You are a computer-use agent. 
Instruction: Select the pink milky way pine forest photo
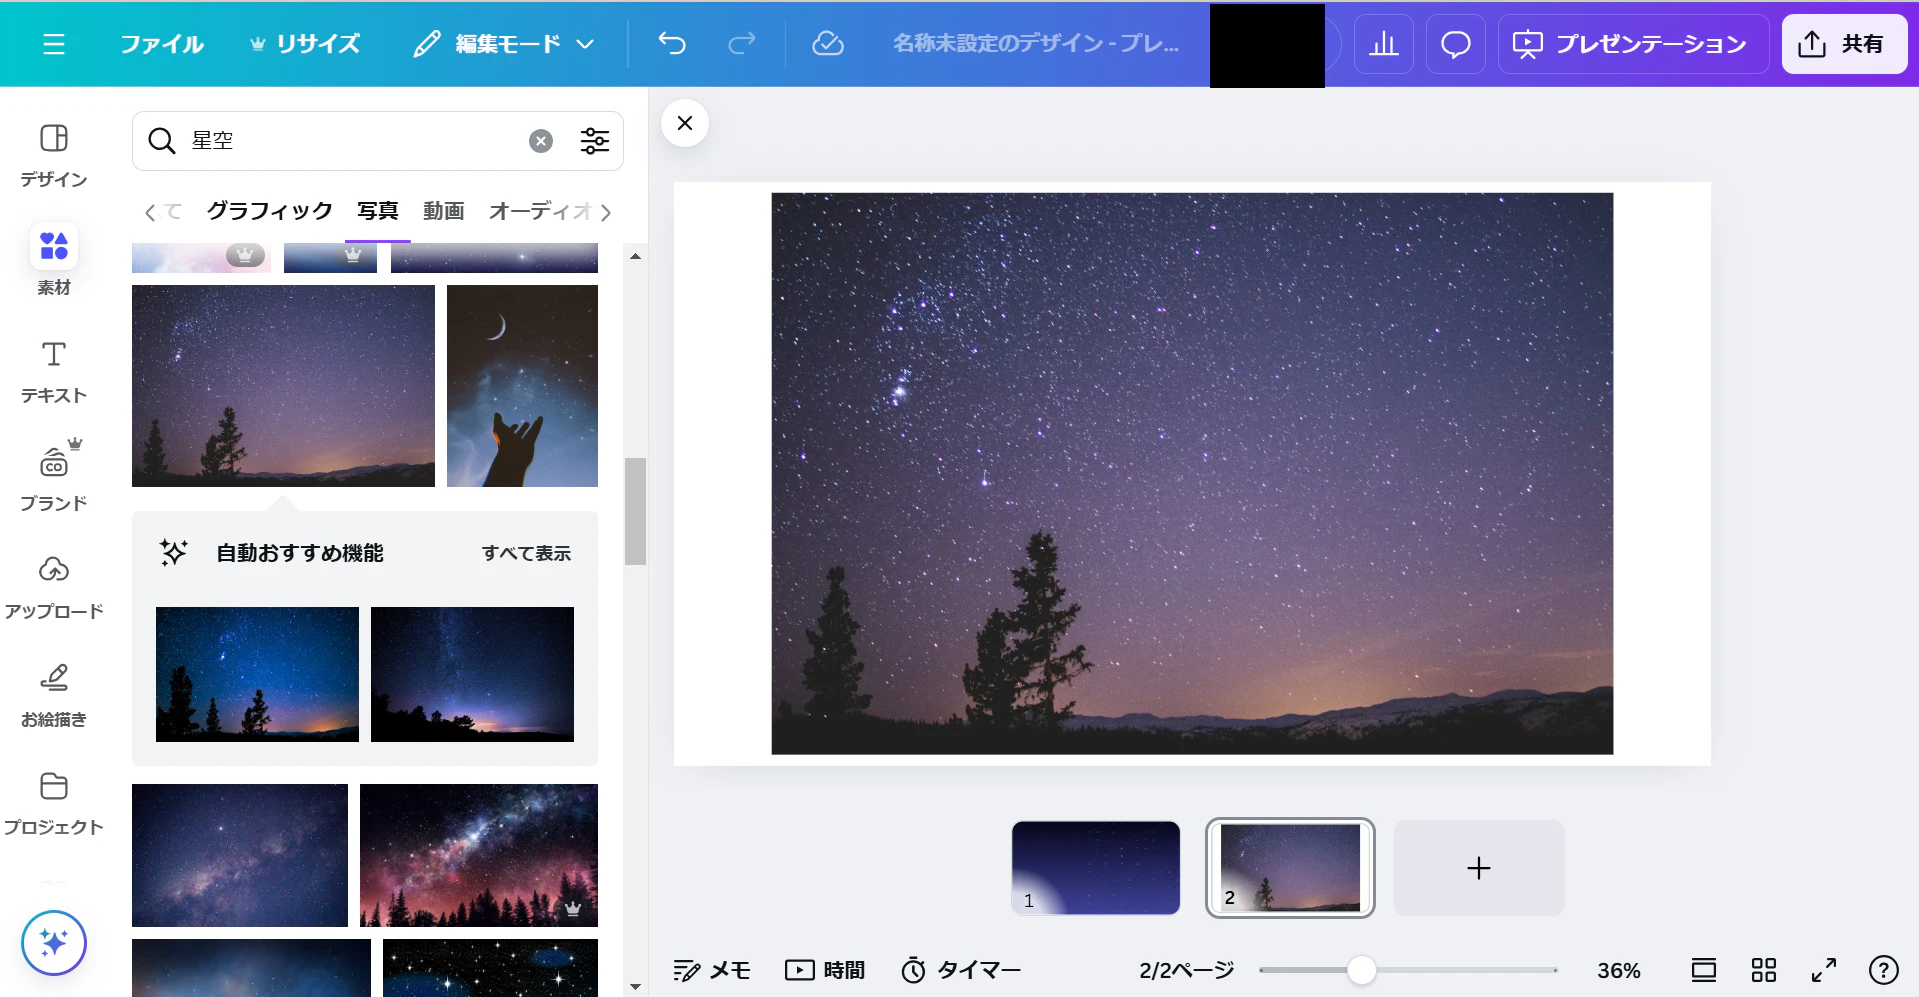pos(479,855)
